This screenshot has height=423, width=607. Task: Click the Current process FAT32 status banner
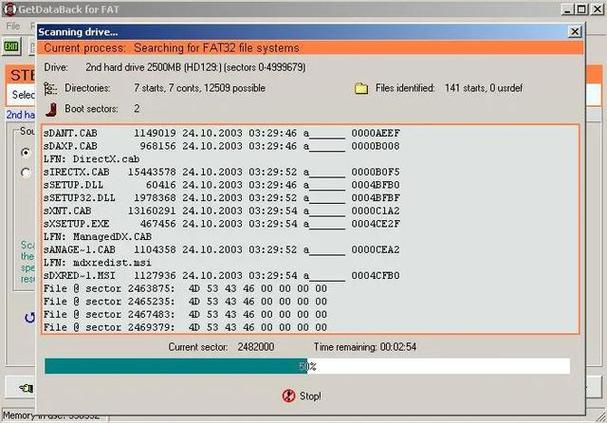point(310,48)
